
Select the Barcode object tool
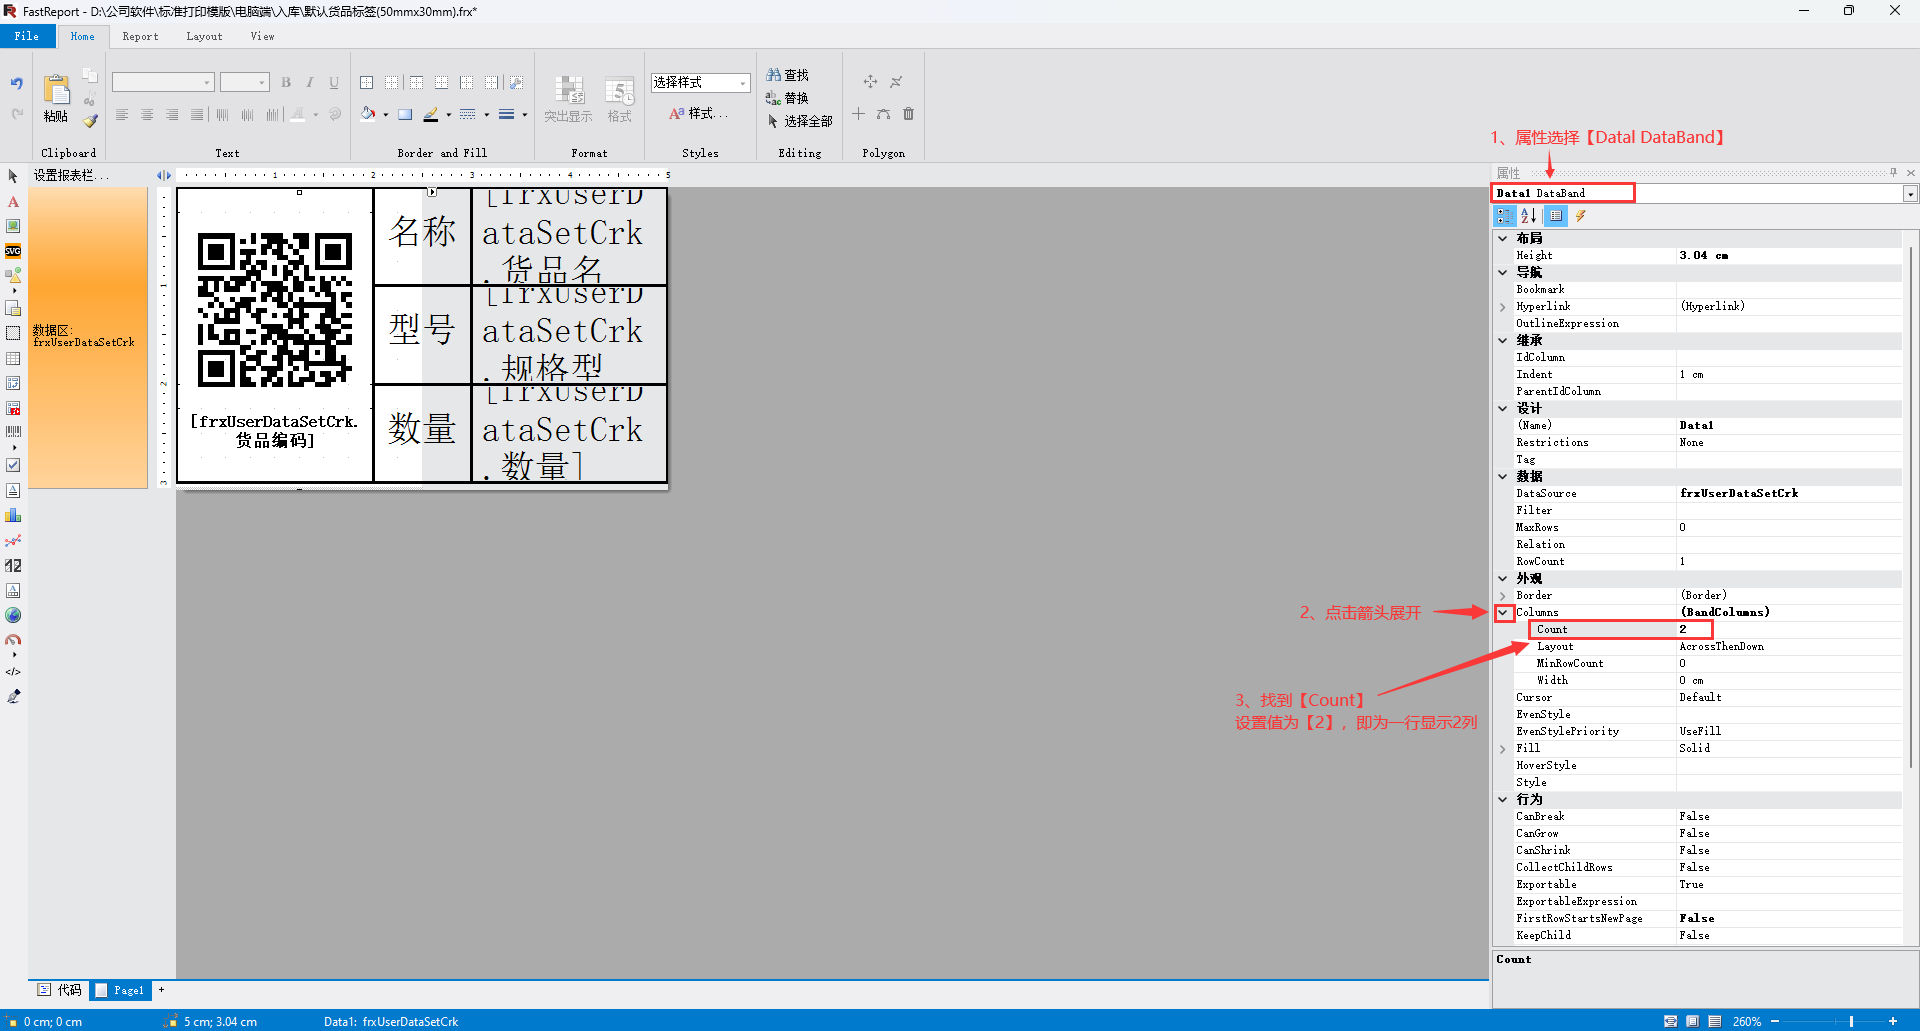pyautogui.click(x=13, y=432)
